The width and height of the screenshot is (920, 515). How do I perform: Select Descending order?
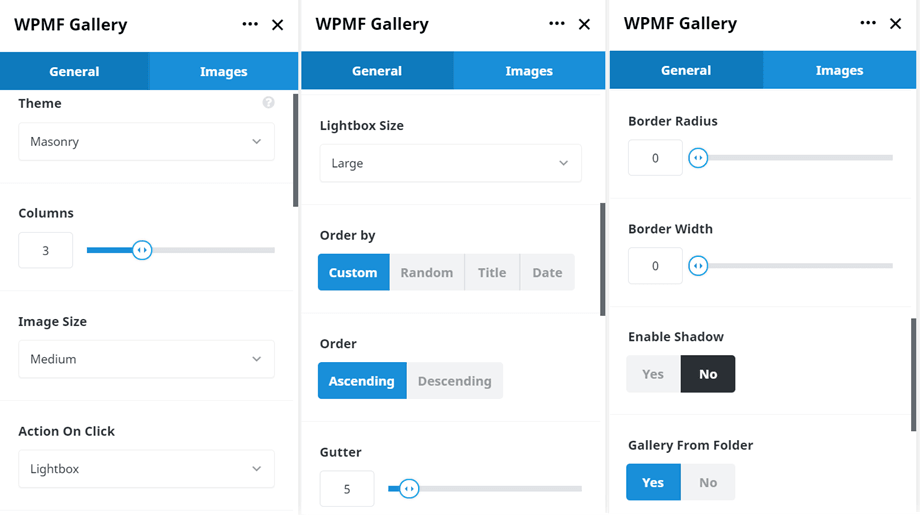click(x=454, y=381)
